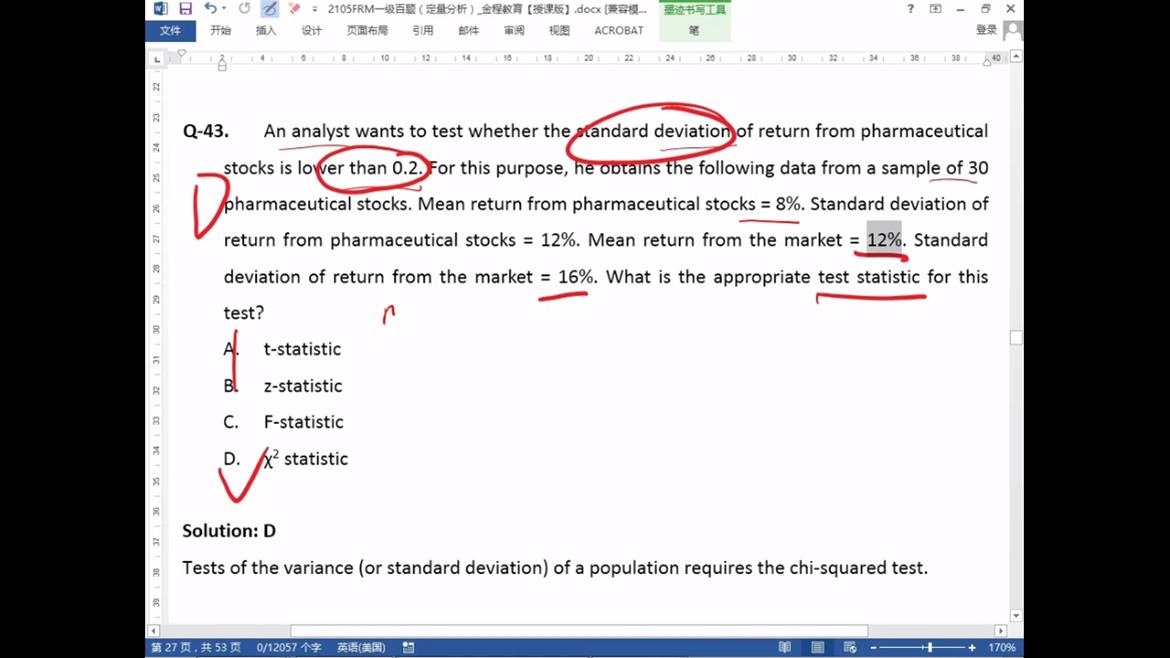Switch to the 引用 (References) tab
Viewport: 1170px width, 658px height.
(x=422, y=31)
